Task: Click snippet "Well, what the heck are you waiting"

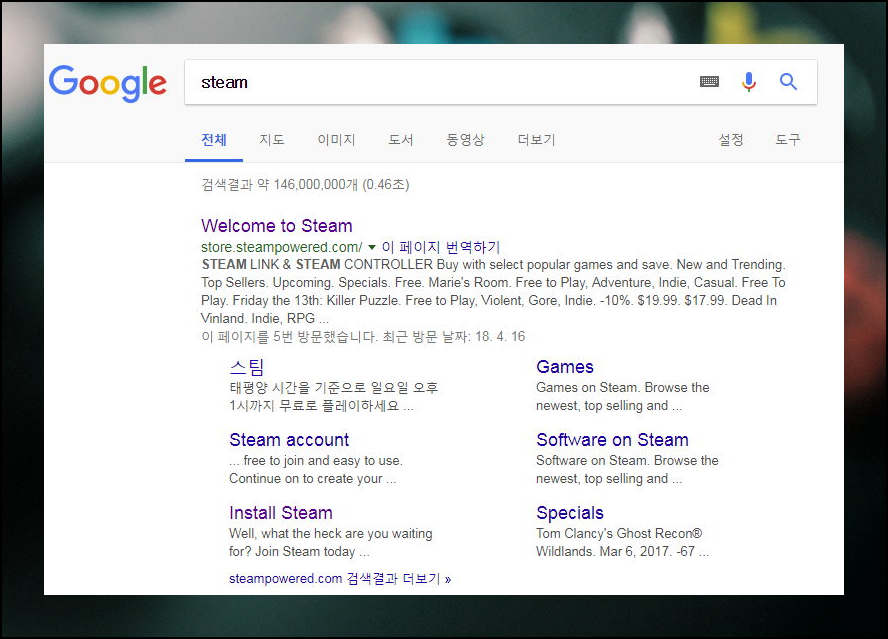Action: 331,534
